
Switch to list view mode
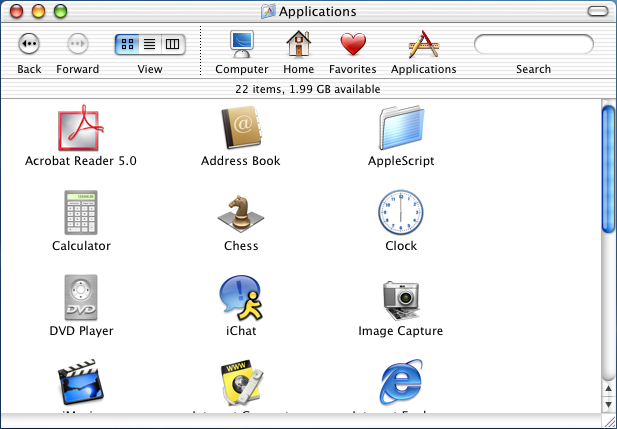[150, 44]
